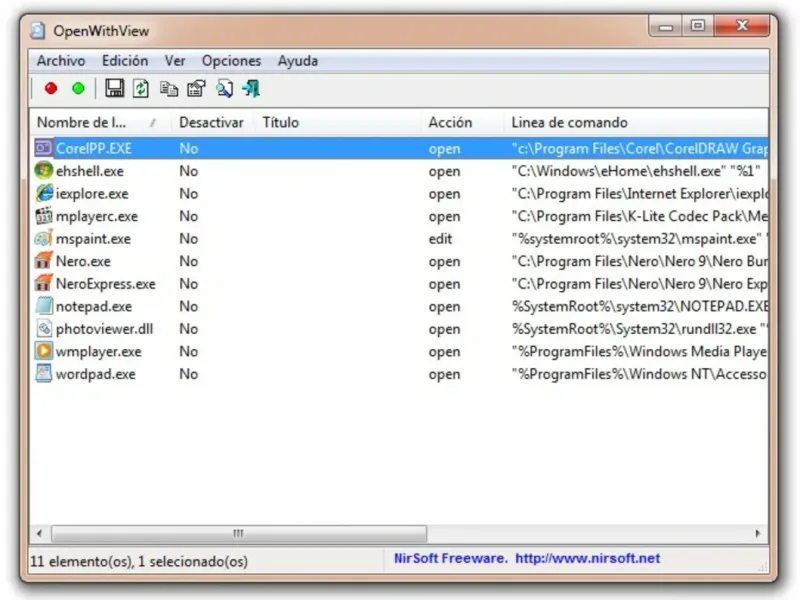The width and height of the screenshot is (800, 600).
Task: Click the refresh list toolbar icon
Action: pyautogui.click(x=141, y=88)
